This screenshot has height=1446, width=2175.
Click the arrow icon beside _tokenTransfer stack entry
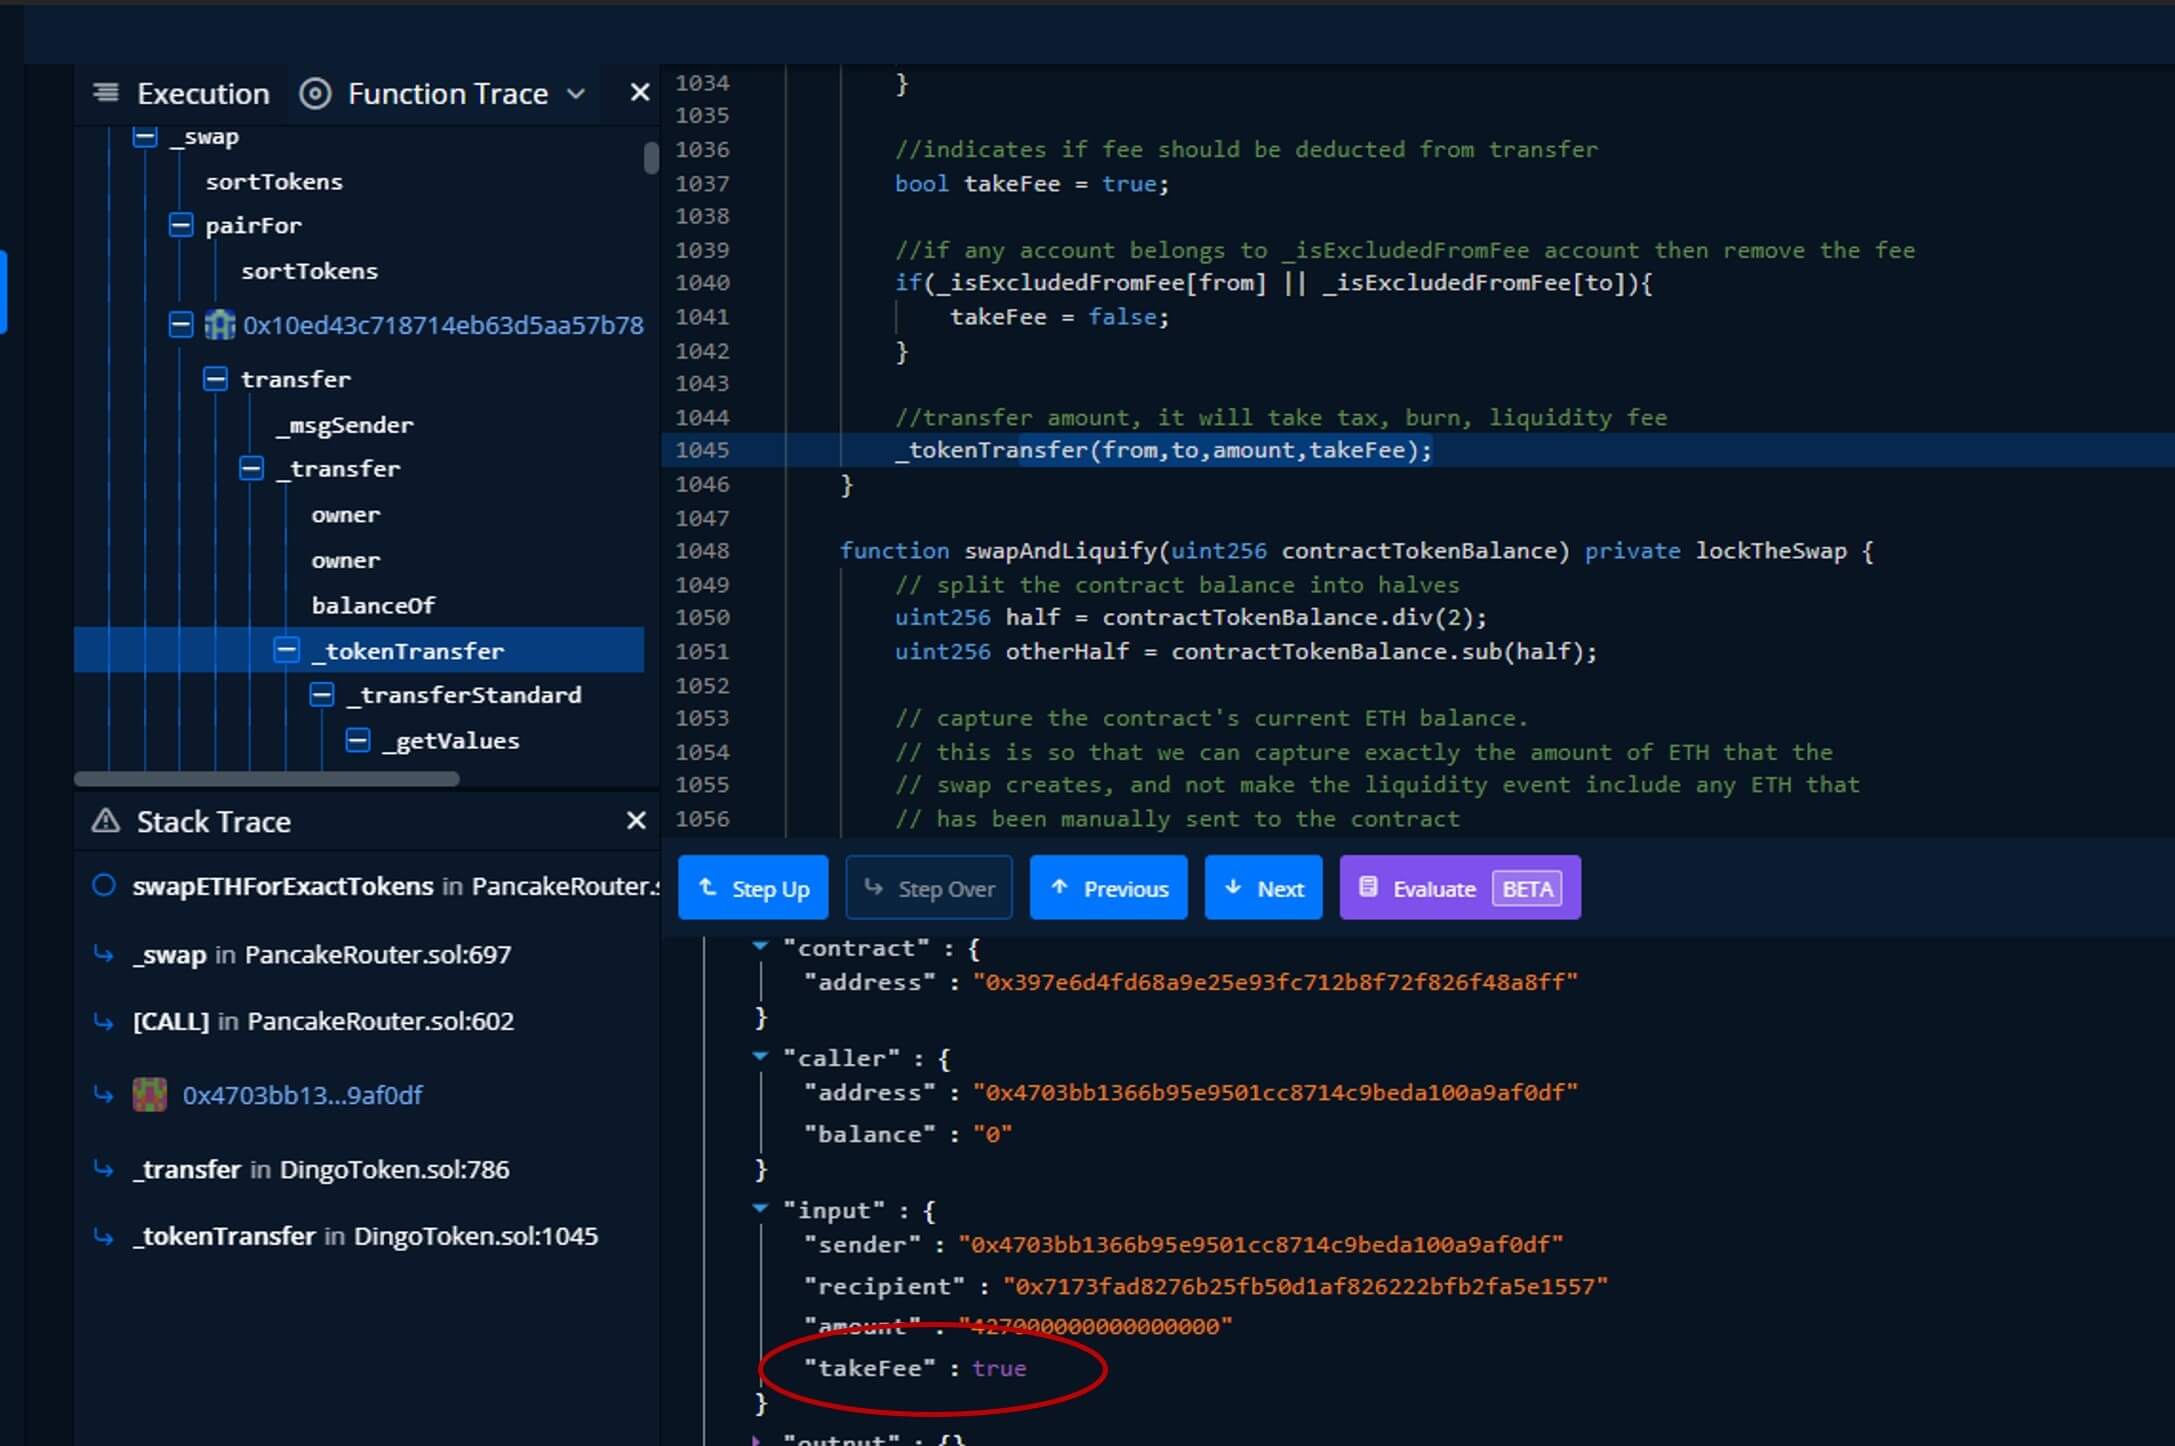tap(104, 1237)
